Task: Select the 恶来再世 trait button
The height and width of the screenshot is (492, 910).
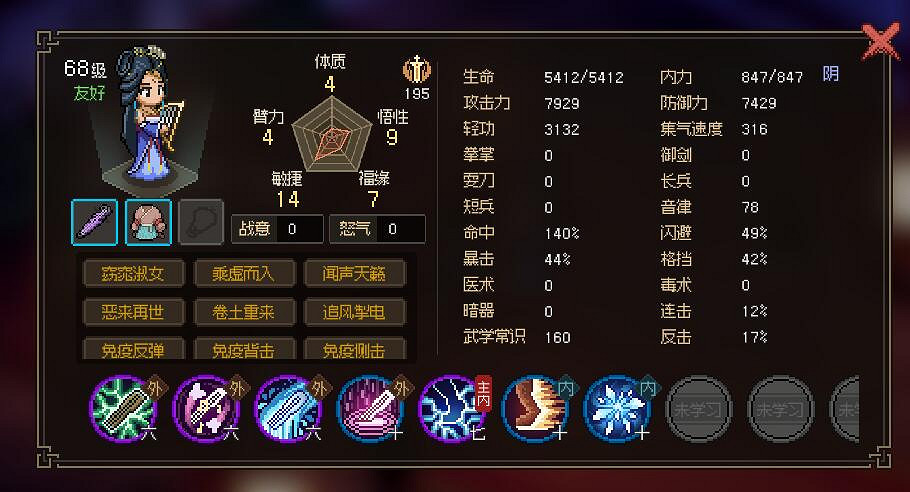Action: (x=133, y=312)
